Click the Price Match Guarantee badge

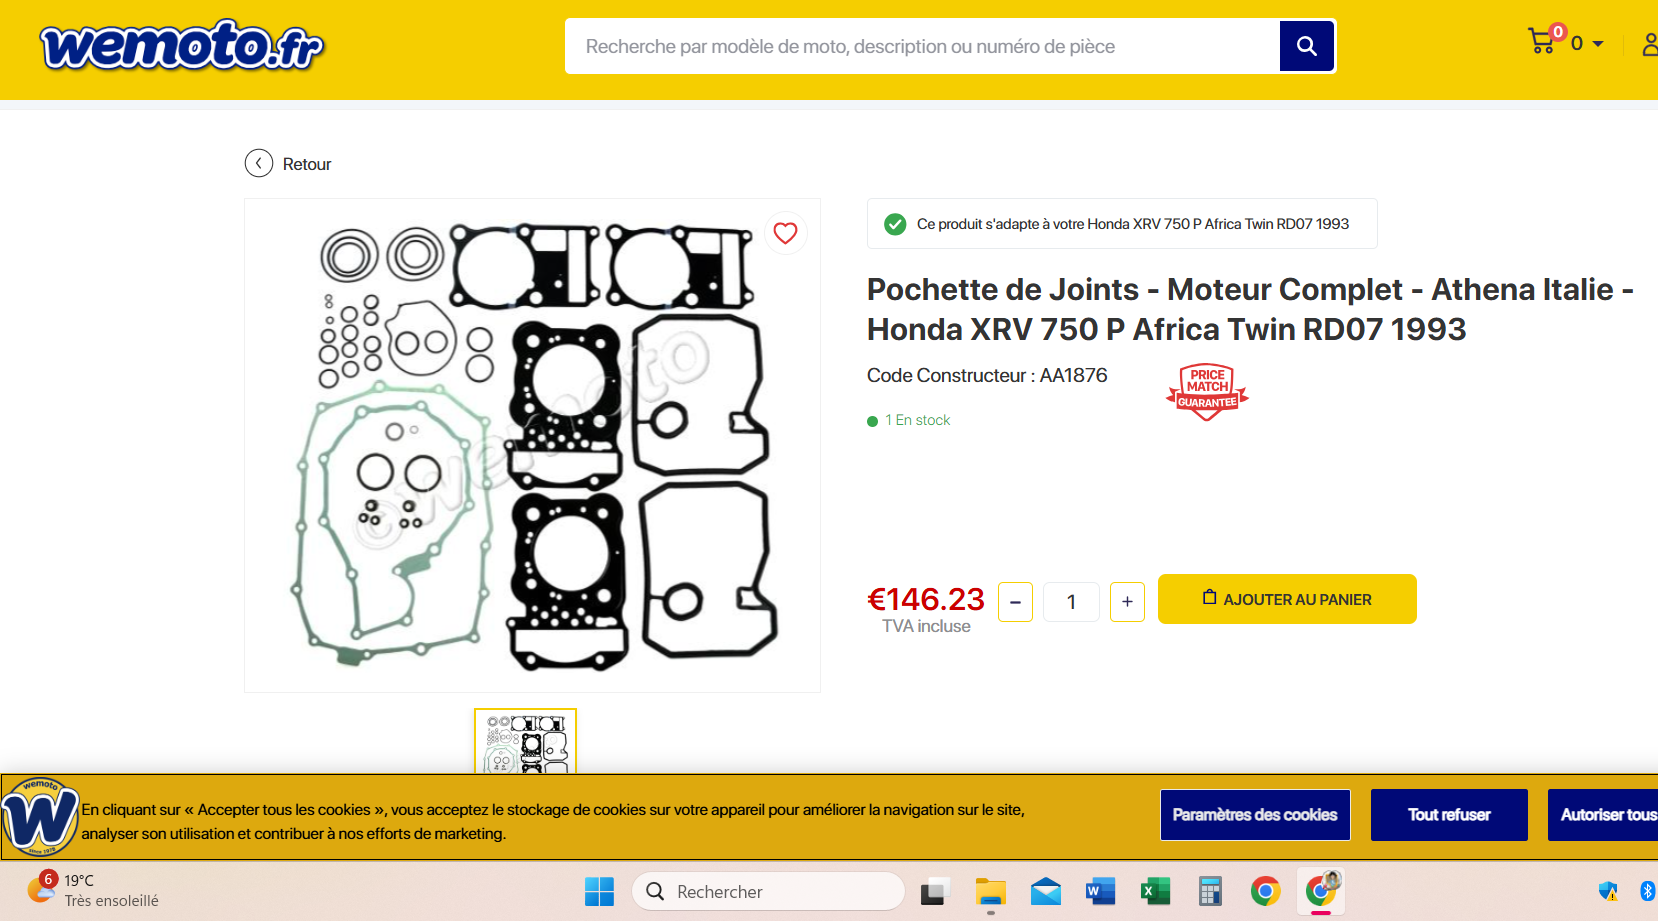(x=1207, y=392)
